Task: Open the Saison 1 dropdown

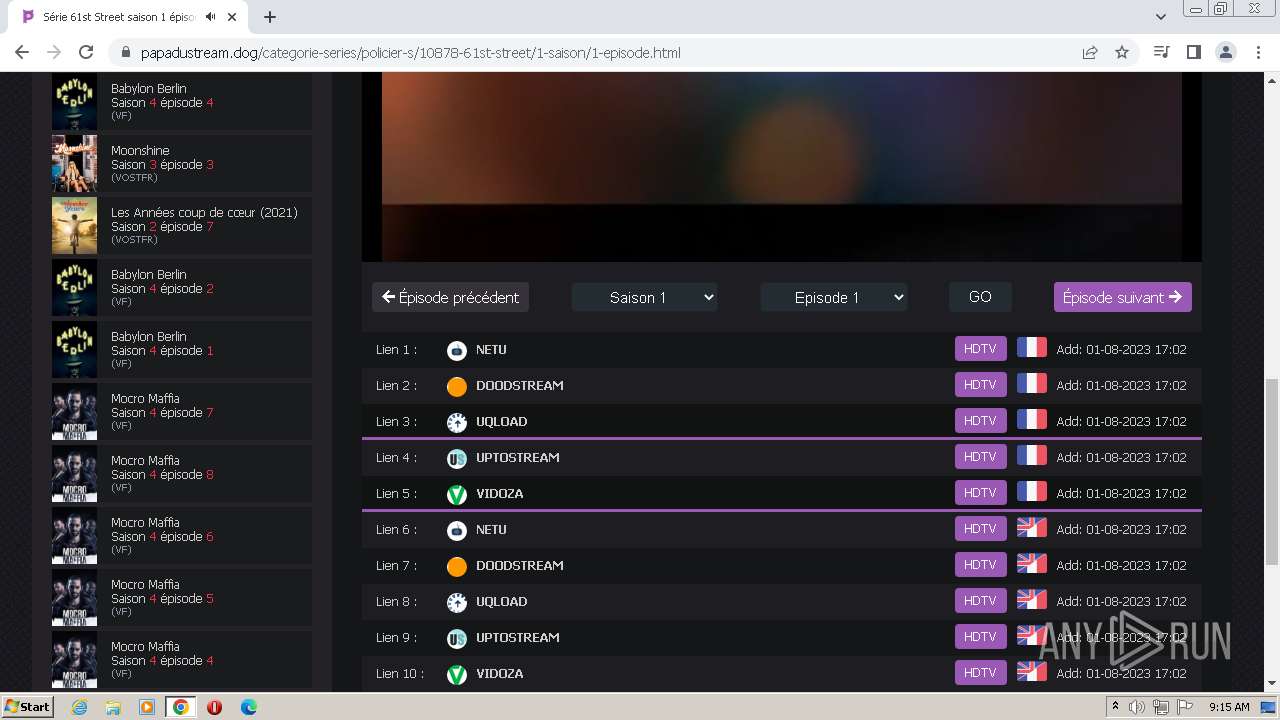Action: click(644, 297)
